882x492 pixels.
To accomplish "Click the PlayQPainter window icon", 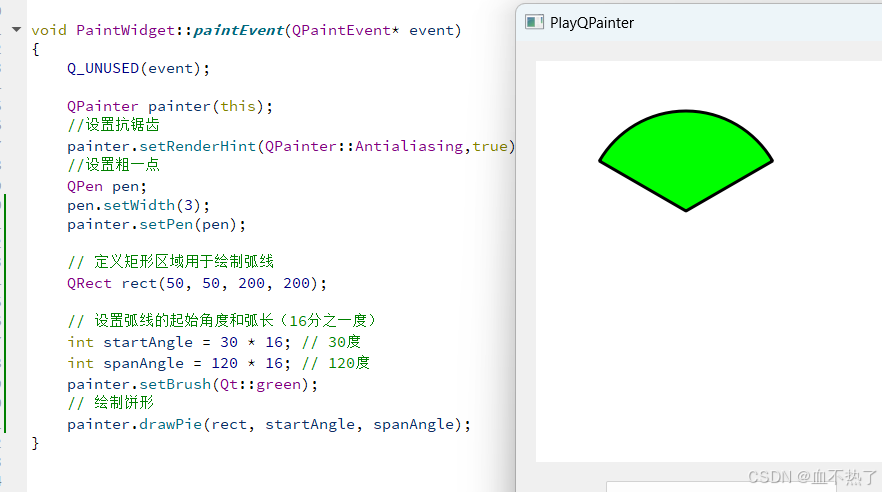I will 534,22.
